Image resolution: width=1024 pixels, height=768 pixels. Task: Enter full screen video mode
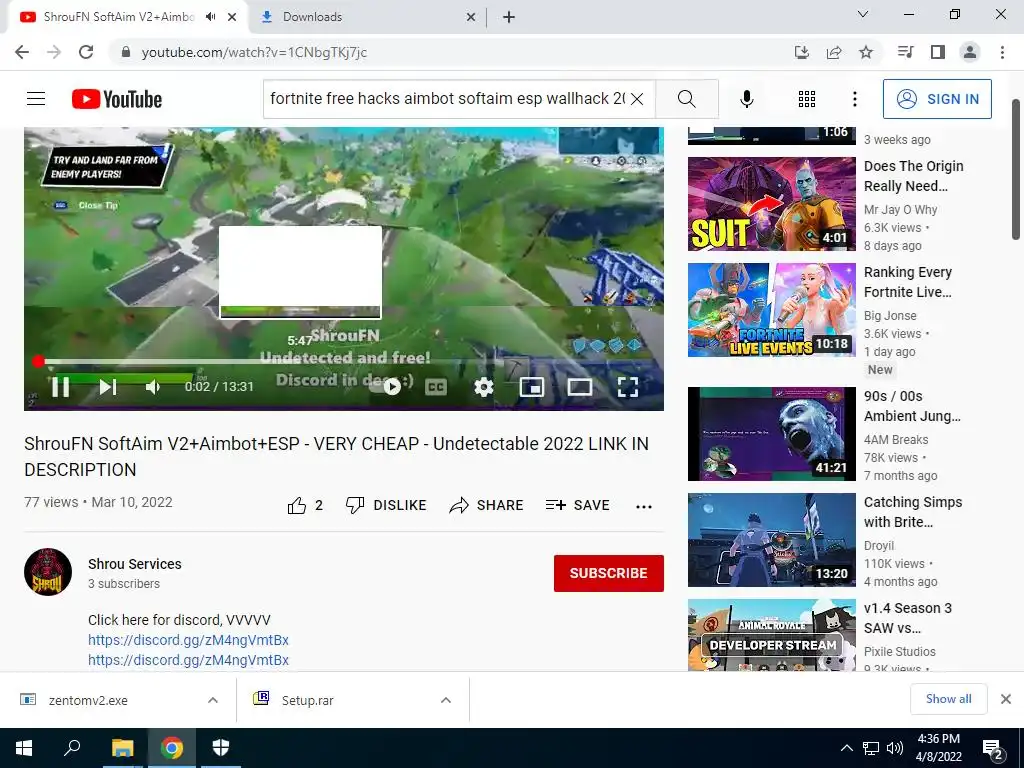tap(628, 387)
